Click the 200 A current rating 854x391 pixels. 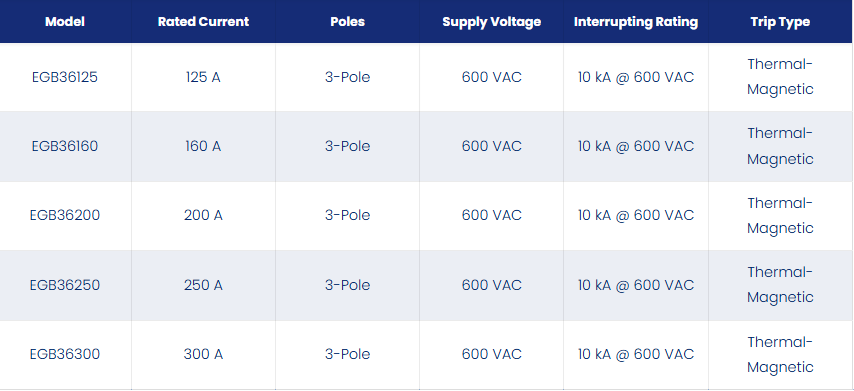click(x=203, y=216)
